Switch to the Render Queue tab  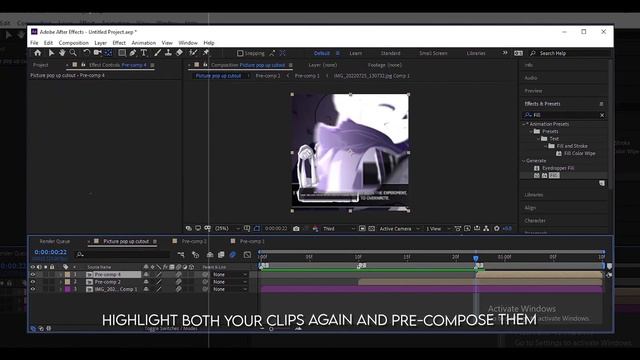click(55, 241)
